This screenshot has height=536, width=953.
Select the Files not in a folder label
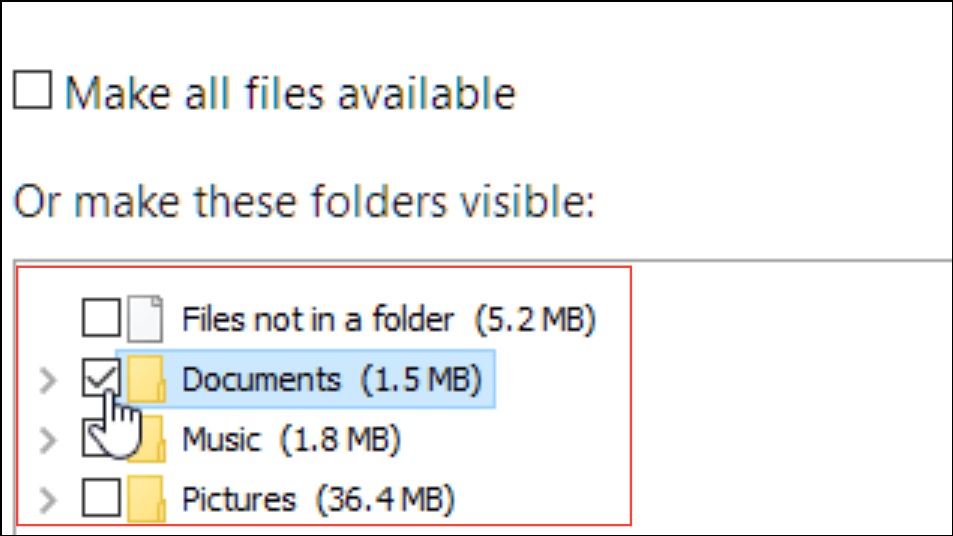click(318, 318)
